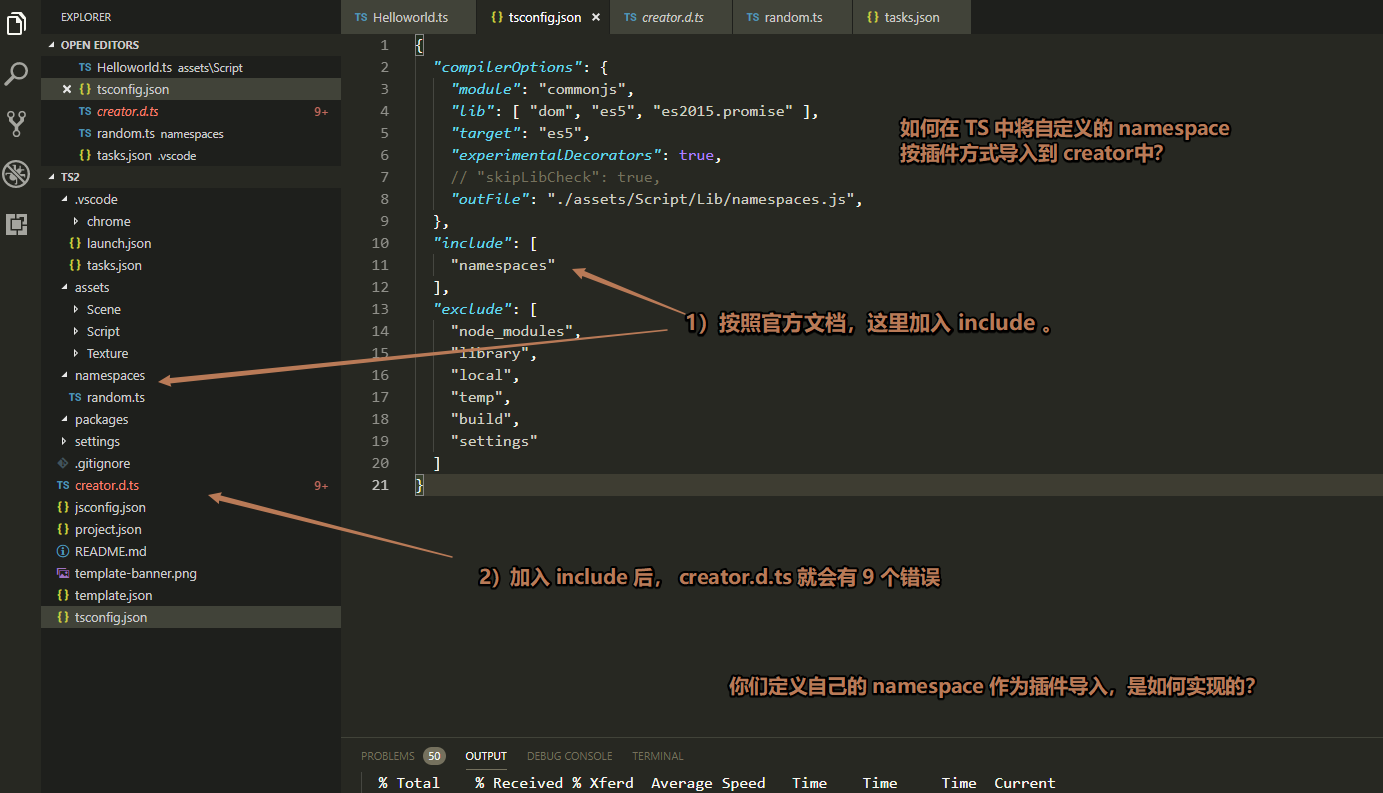Switch to the tasks.json tab

(x=911, y=17)
